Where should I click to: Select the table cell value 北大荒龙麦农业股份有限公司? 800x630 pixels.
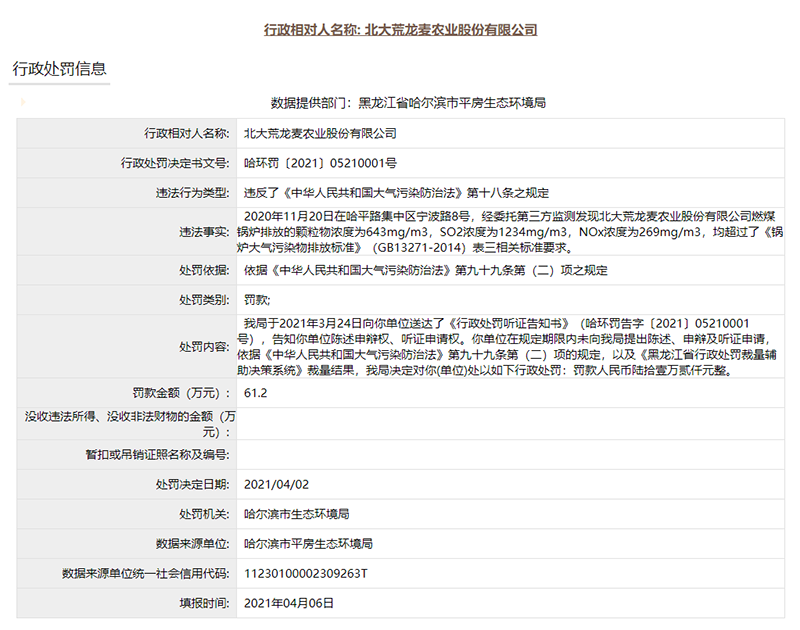tap(320, 134)
